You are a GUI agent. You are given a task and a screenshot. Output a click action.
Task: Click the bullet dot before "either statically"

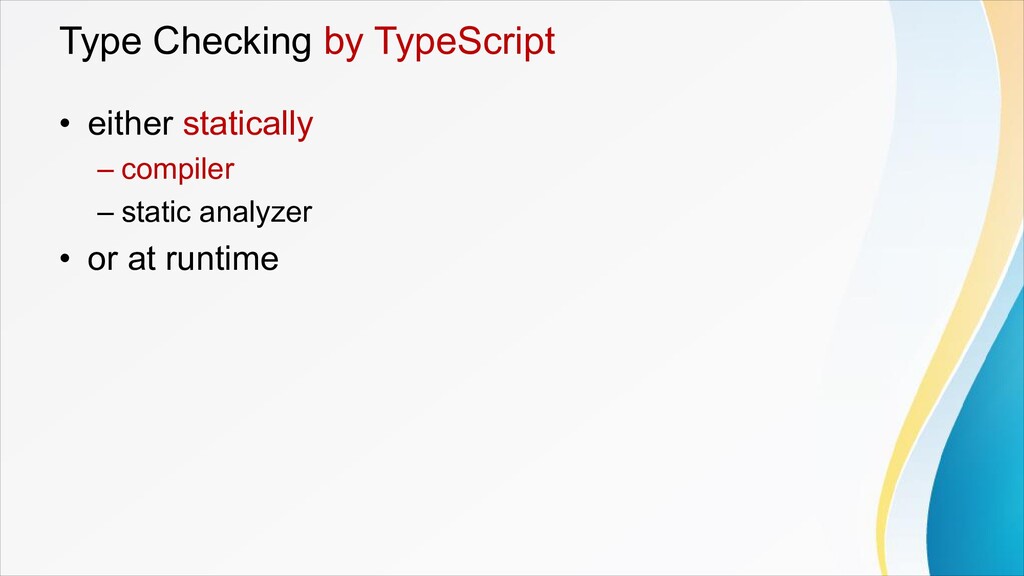64,126
